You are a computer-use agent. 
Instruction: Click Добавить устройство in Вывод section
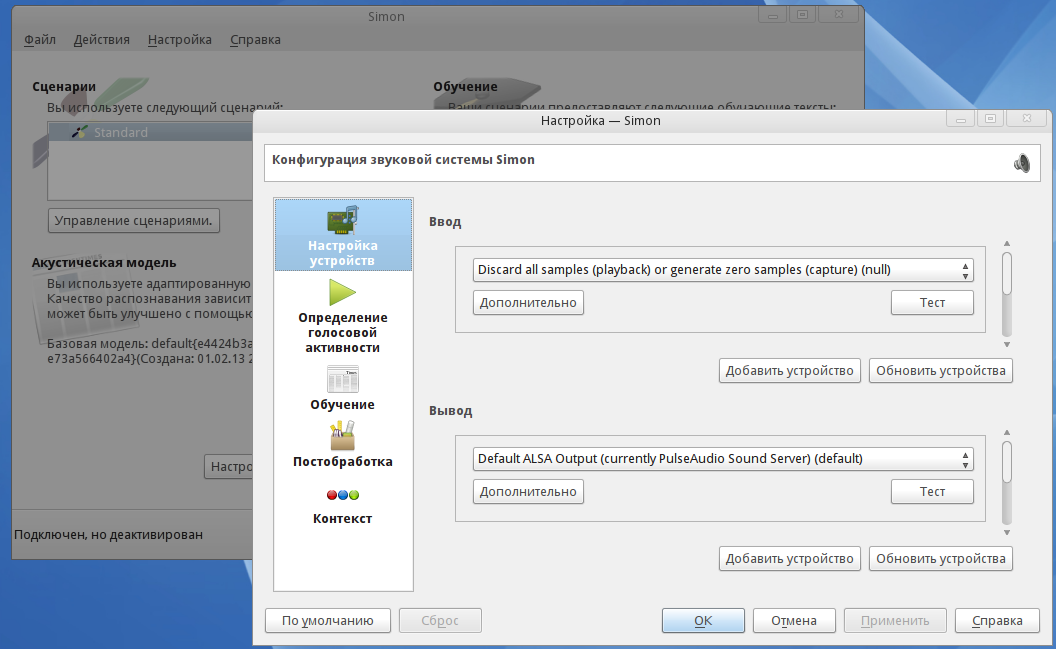click(789, 559)
